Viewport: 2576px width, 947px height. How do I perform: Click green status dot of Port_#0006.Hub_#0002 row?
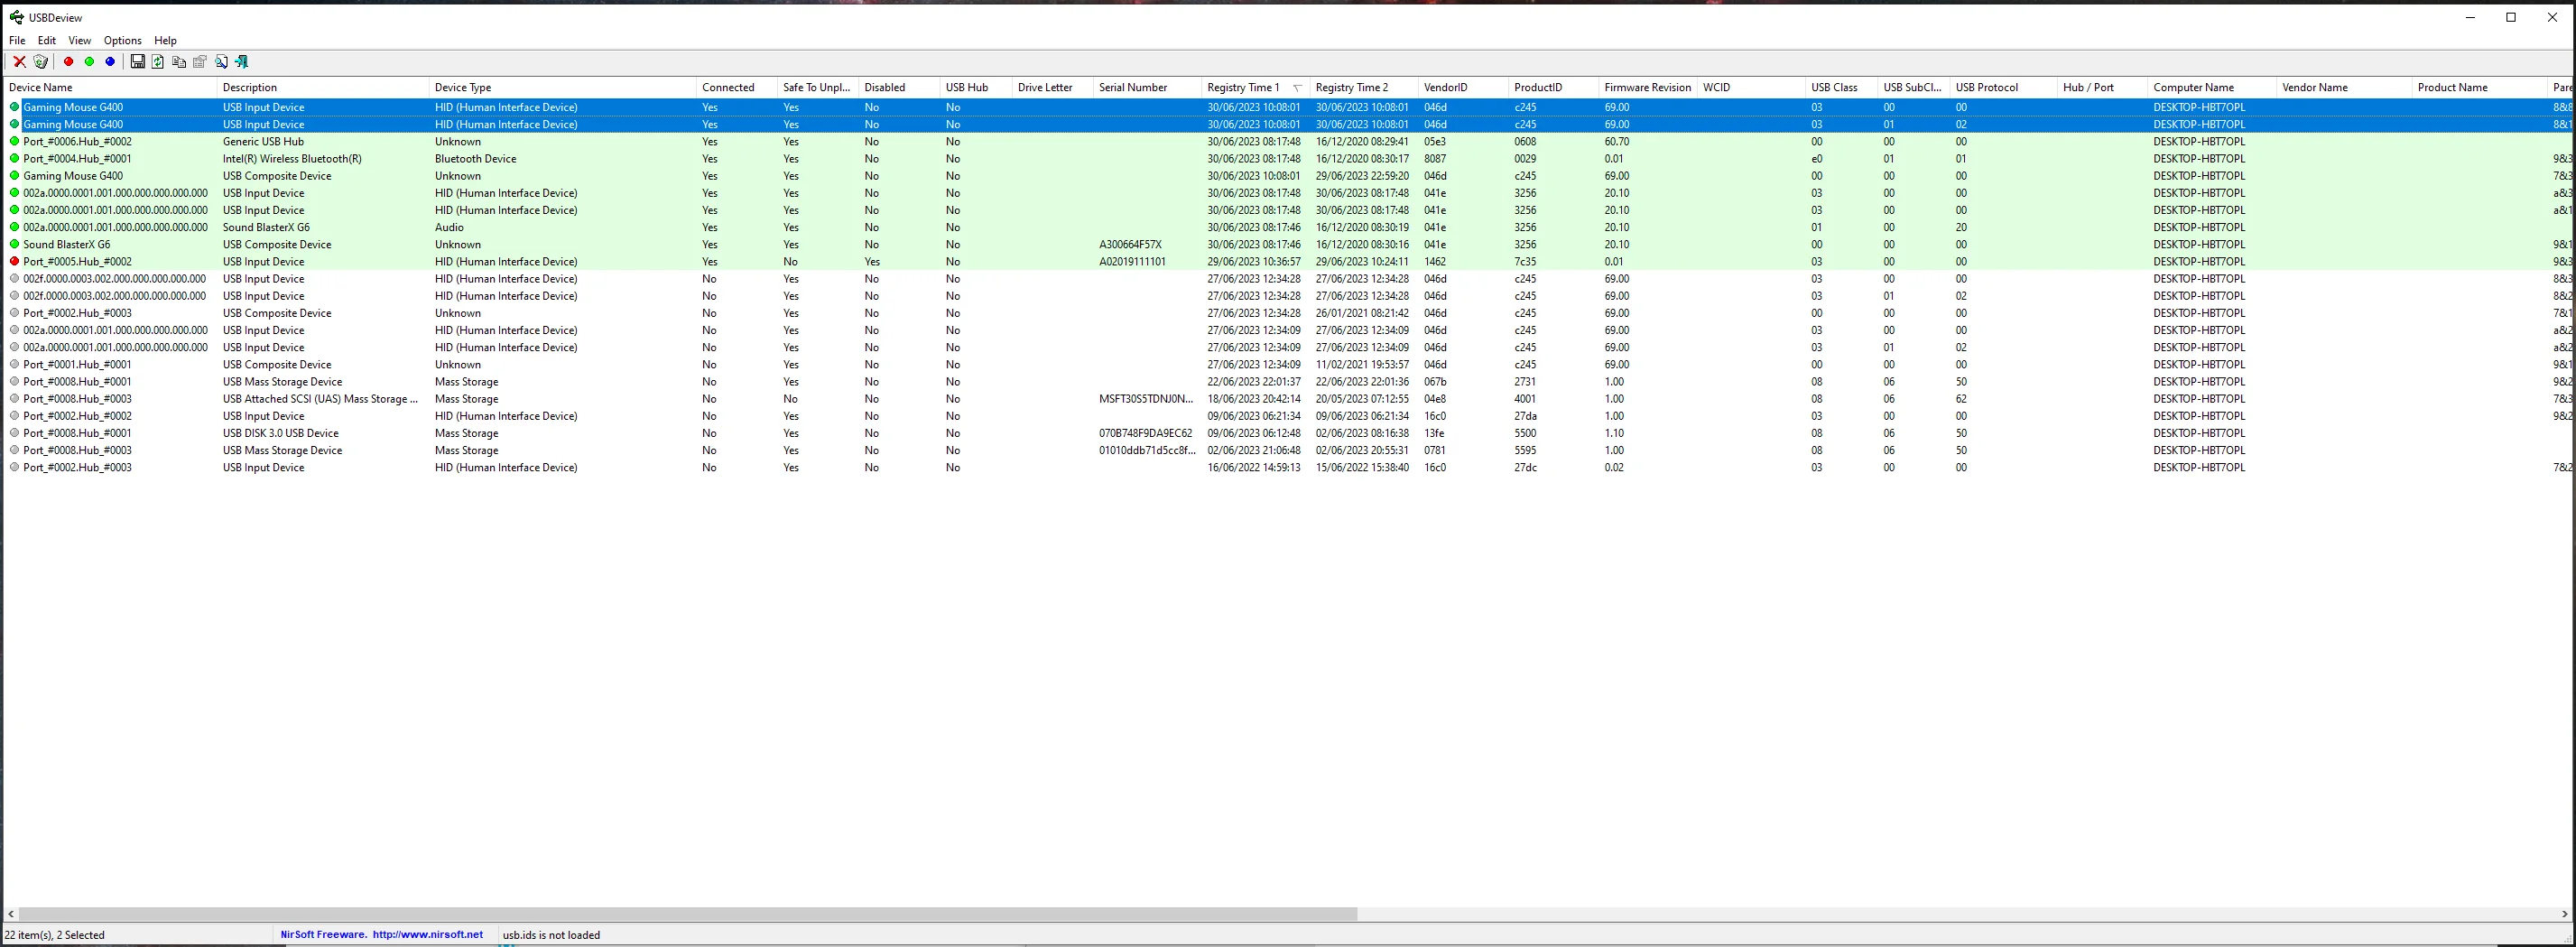15,142
